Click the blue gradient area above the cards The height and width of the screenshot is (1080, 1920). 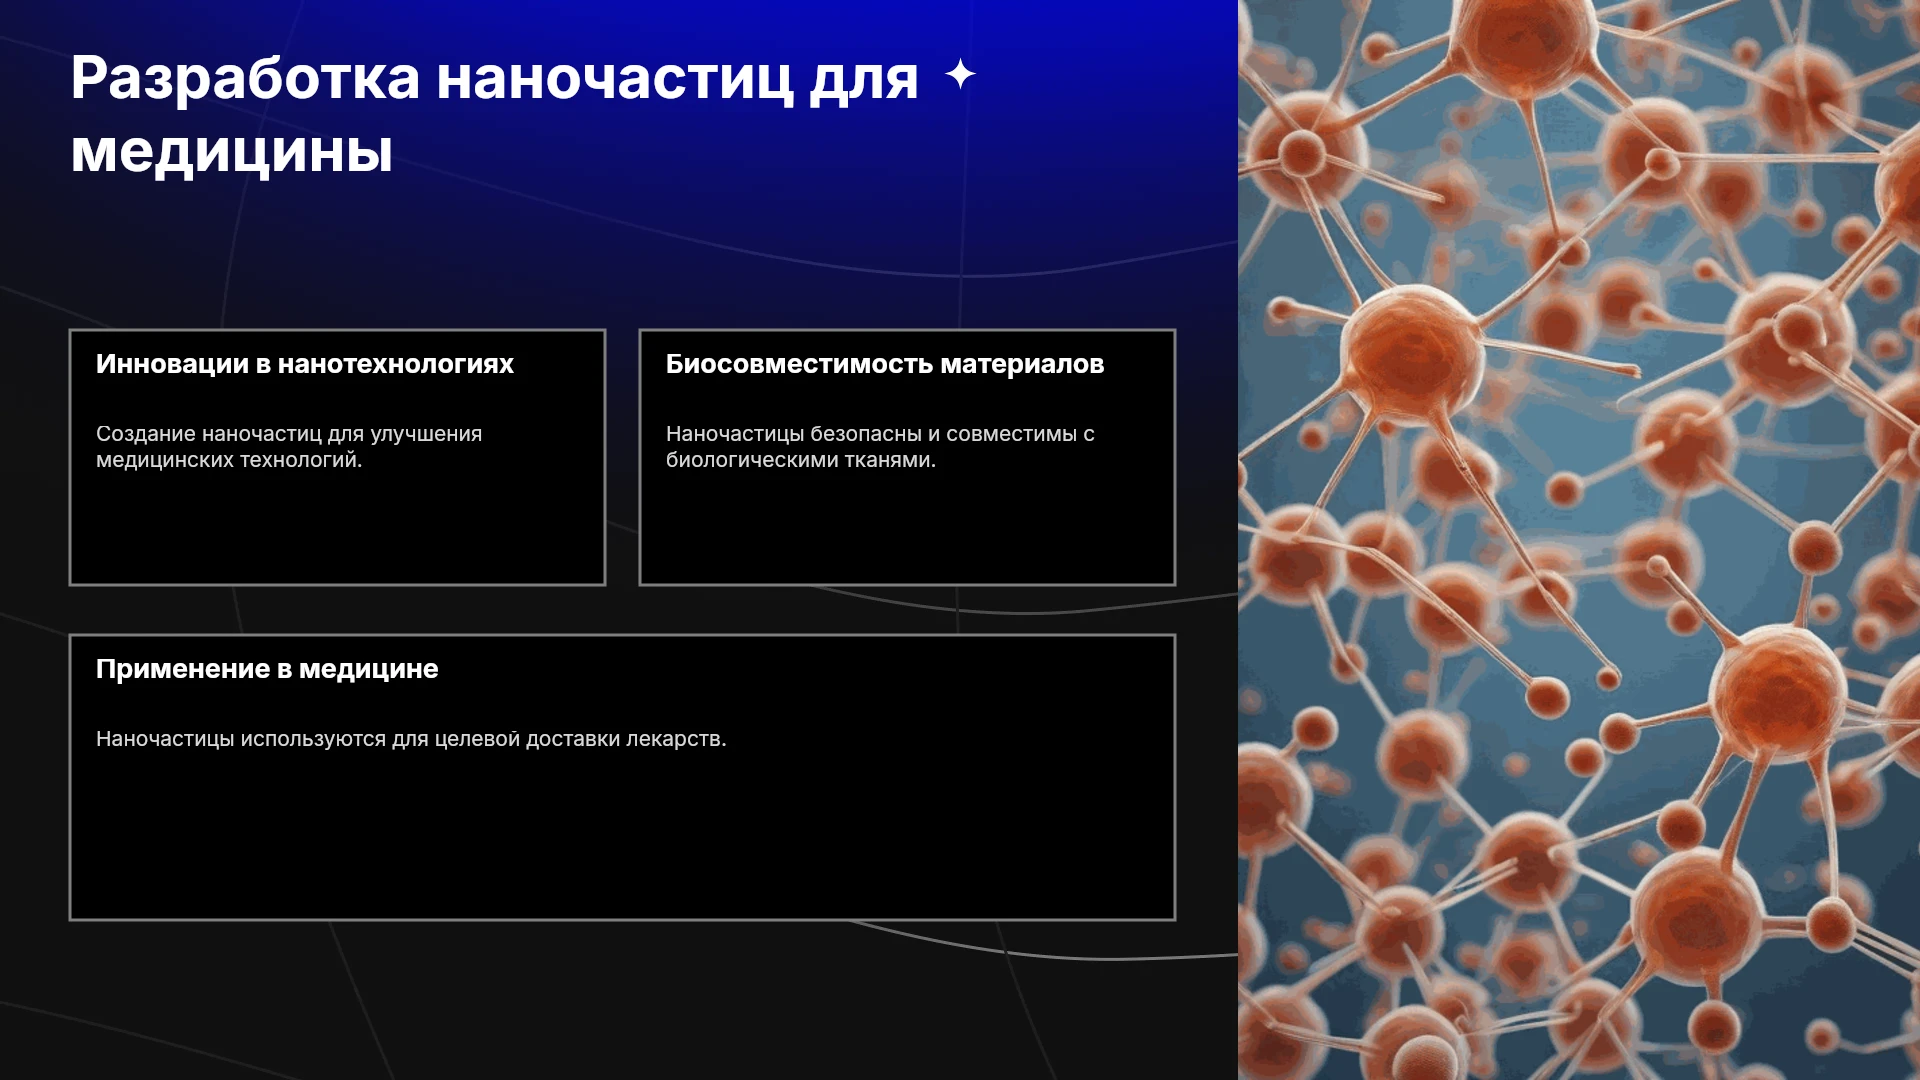tap(620, 250)
